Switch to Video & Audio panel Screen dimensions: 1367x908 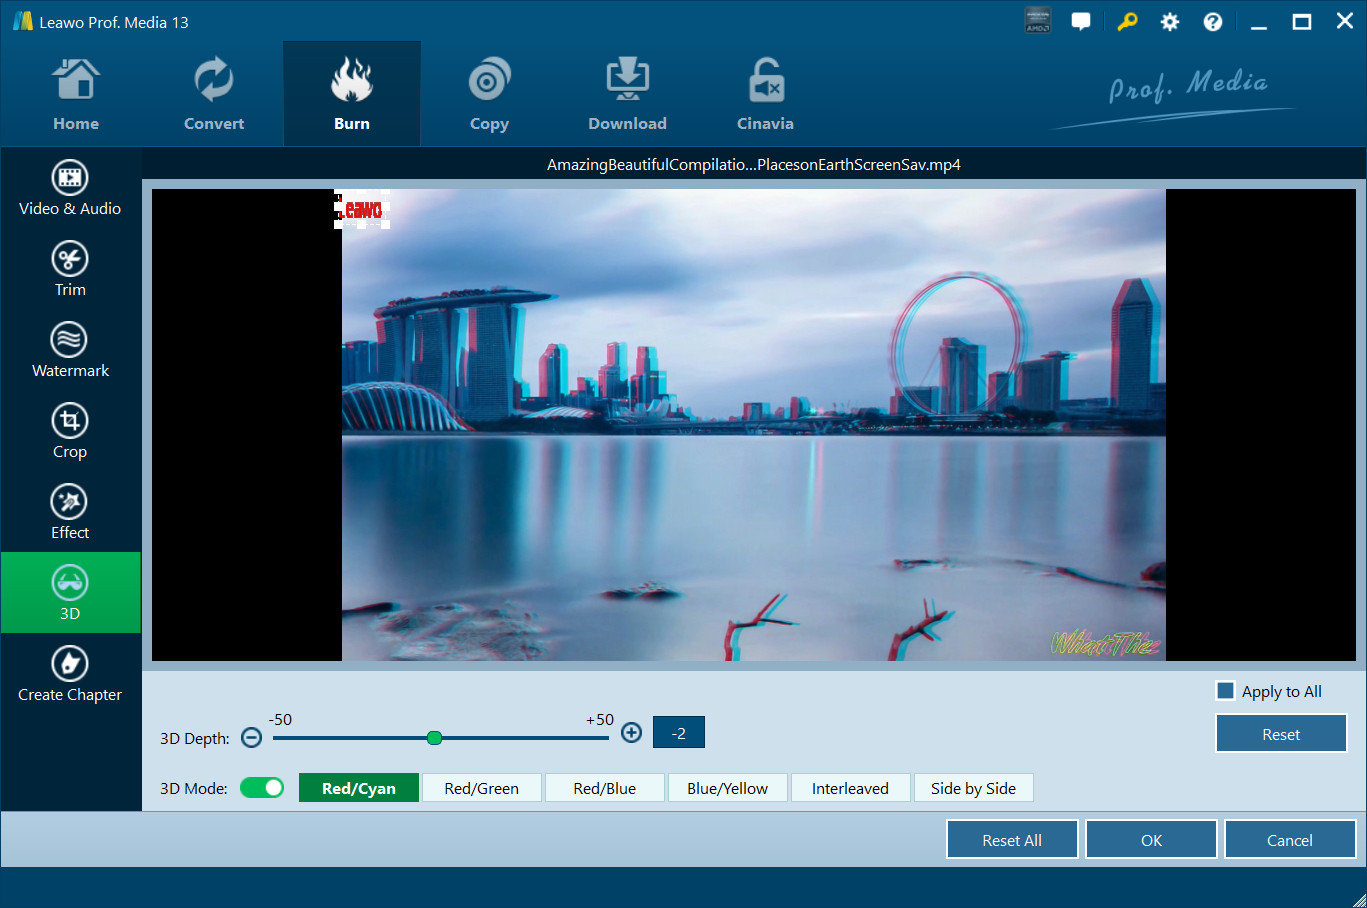[x=70, y=188]
